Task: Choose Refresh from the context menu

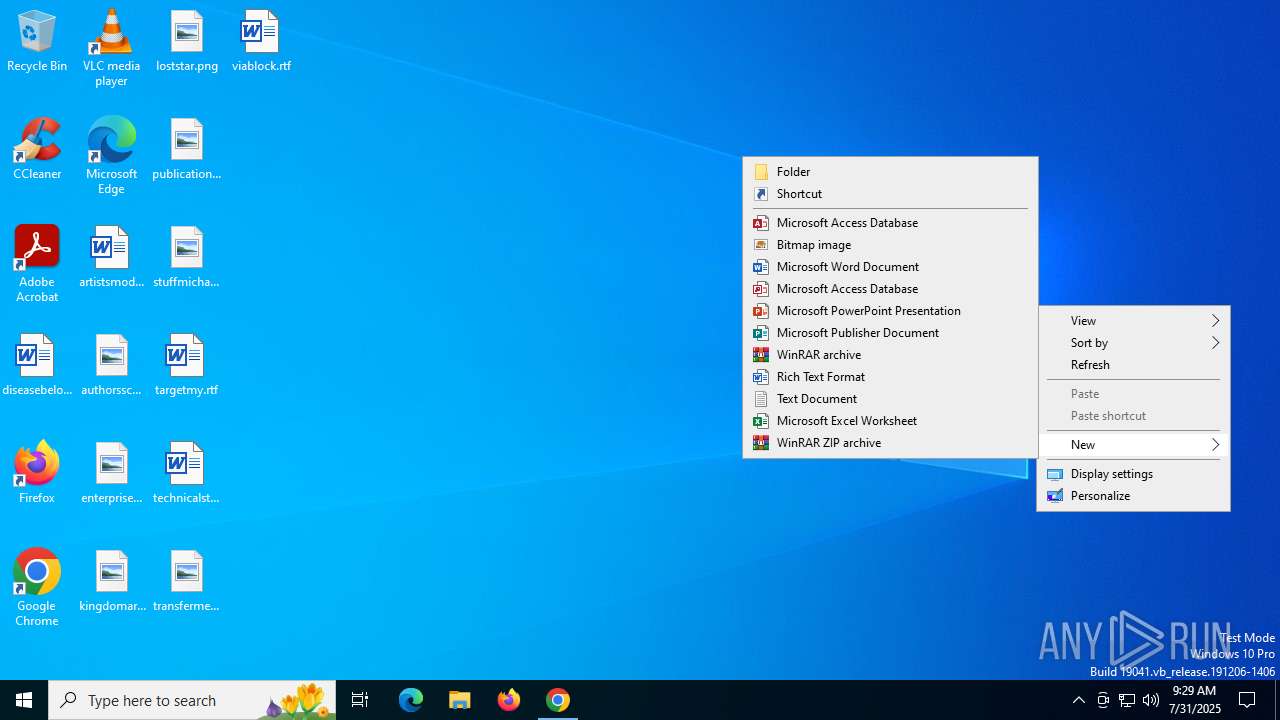Action: coord(1133,365)
